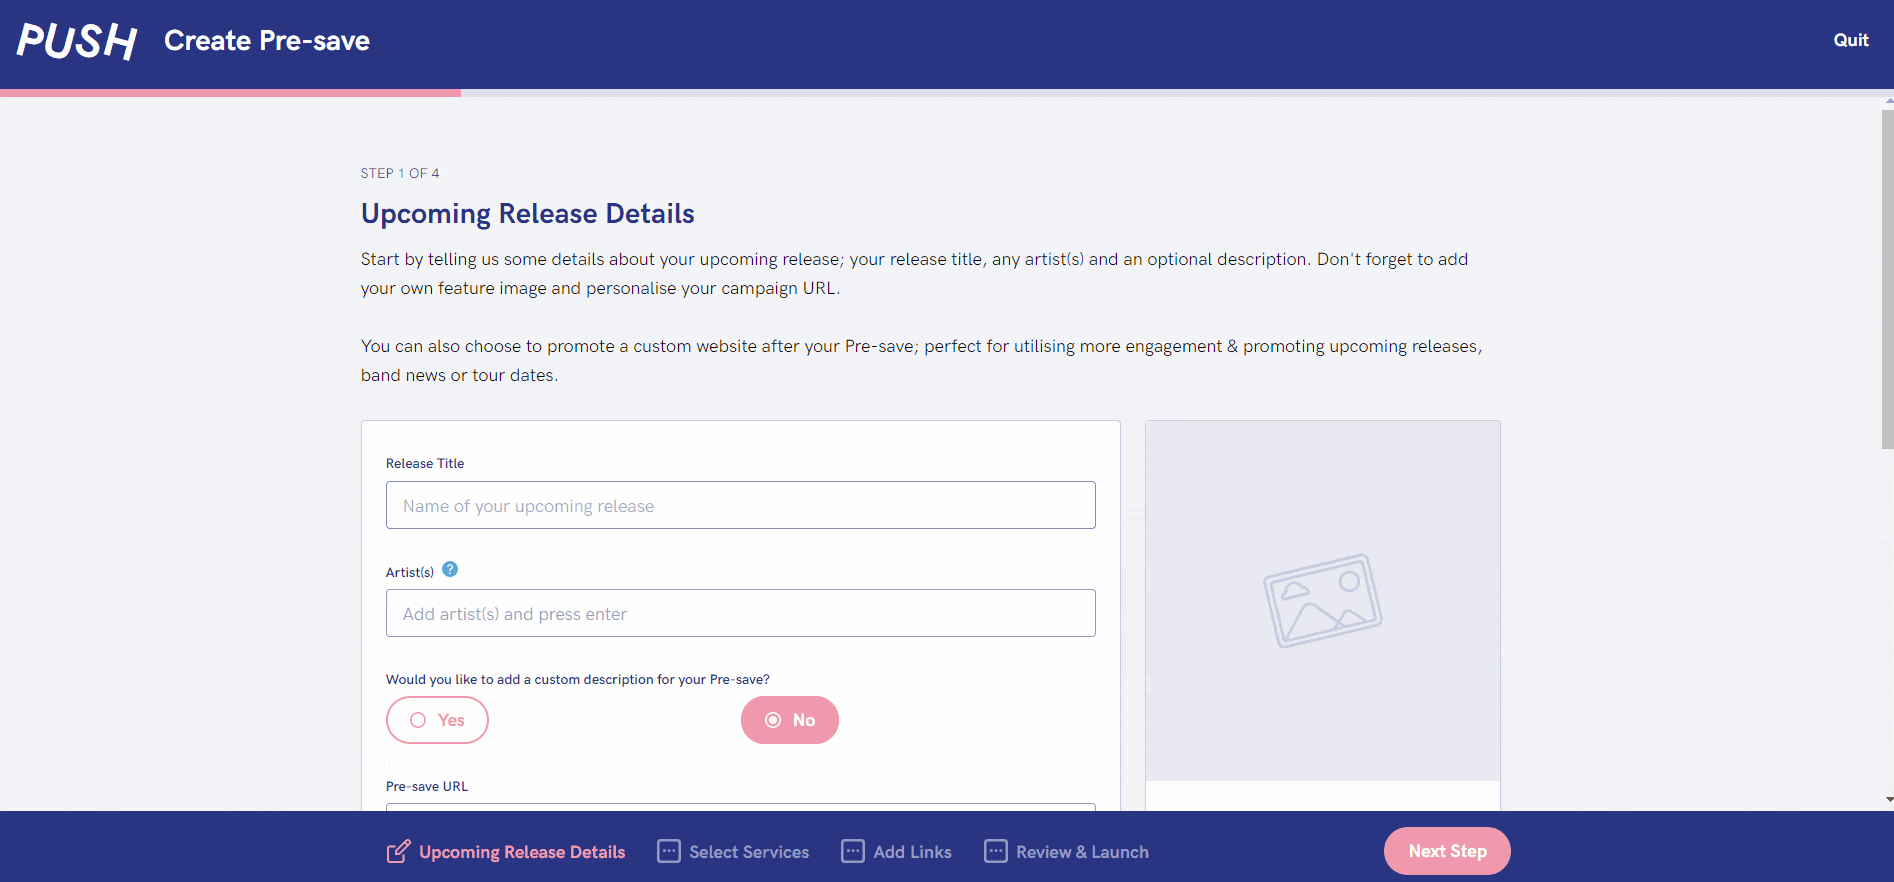Click the page vertical scrollbar thumb
The image size is (1894, 882).
tap(1888, 279)
